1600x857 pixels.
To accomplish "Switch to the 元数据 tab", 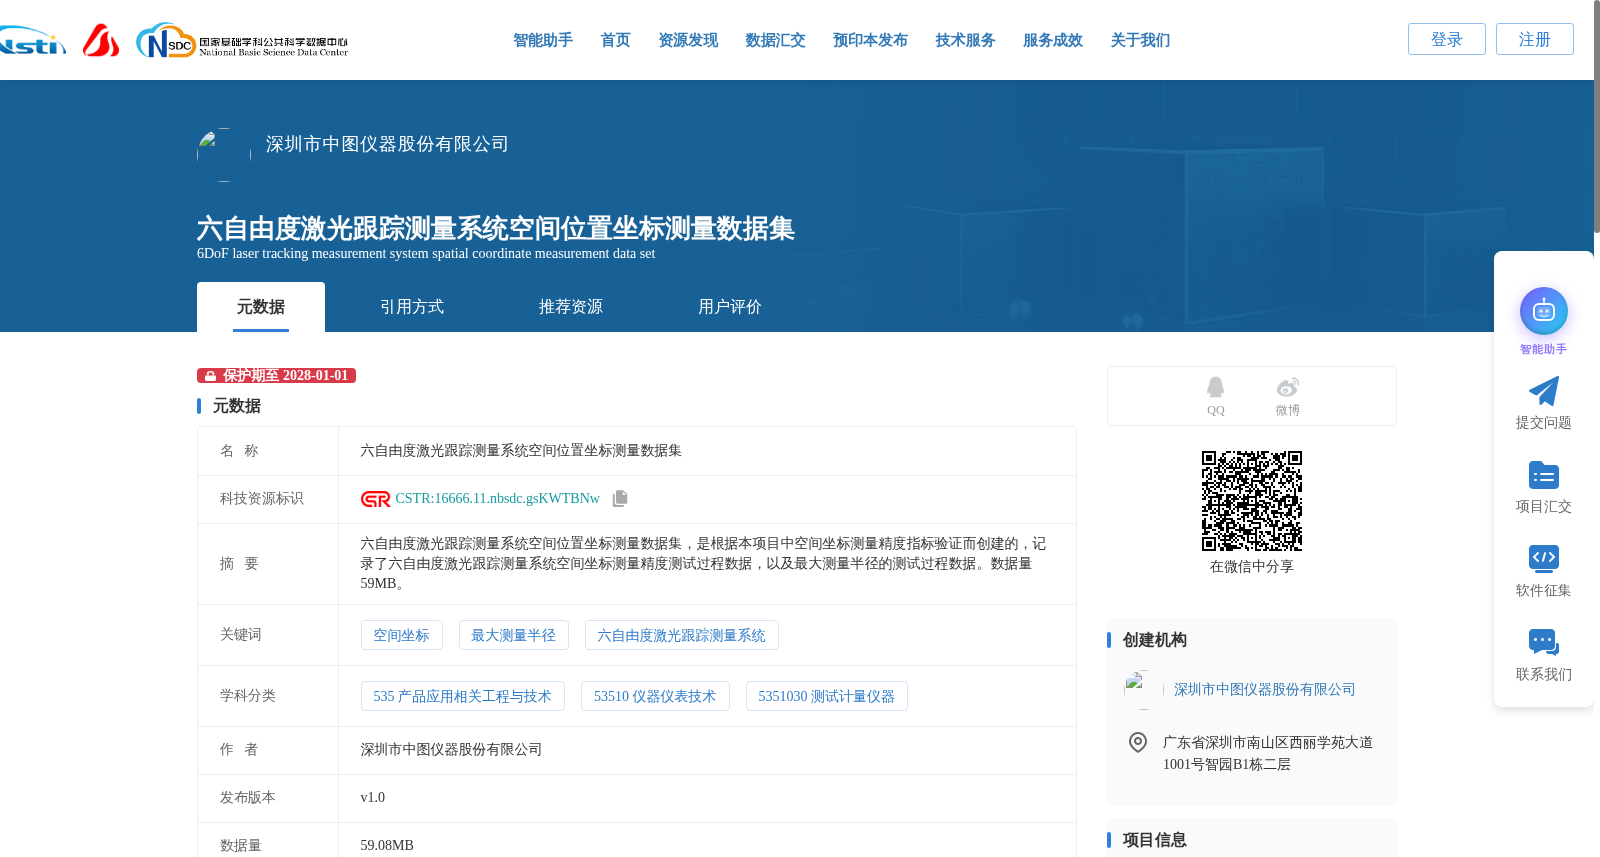I will [x=261, y=307].
